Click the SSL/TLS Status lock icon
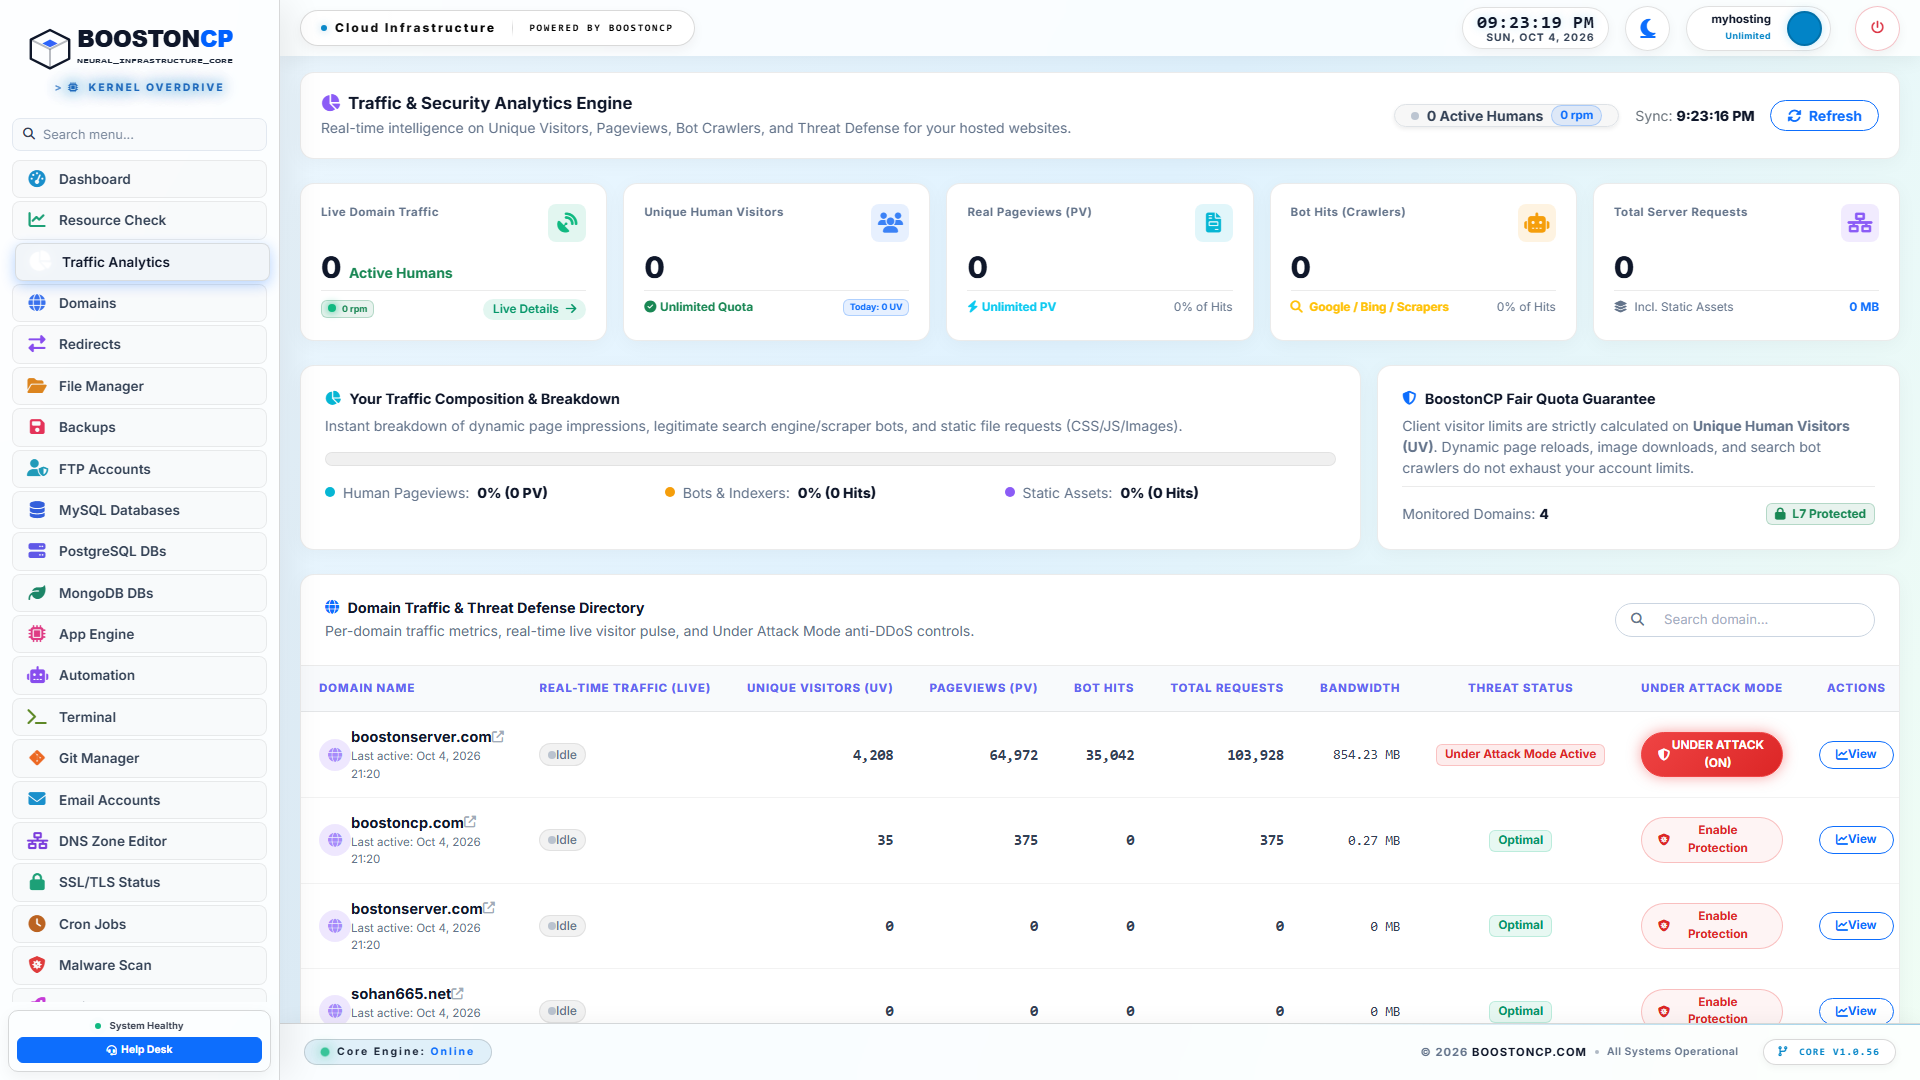The height and width of the screenshot is (1080, 1920). tap(37, 882)
